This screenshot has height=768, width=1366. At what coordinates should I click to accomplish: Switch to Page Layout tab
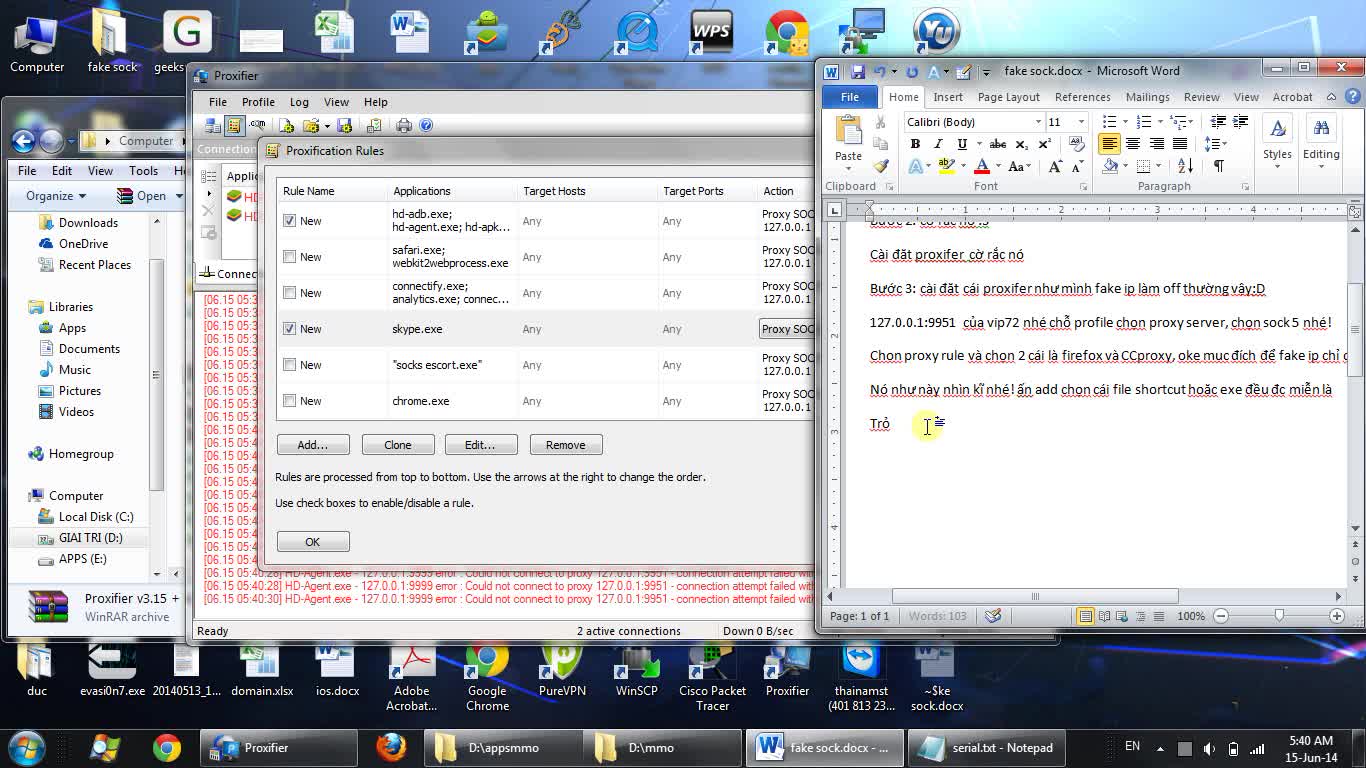pyautogui.click(x=1008, y=97)
